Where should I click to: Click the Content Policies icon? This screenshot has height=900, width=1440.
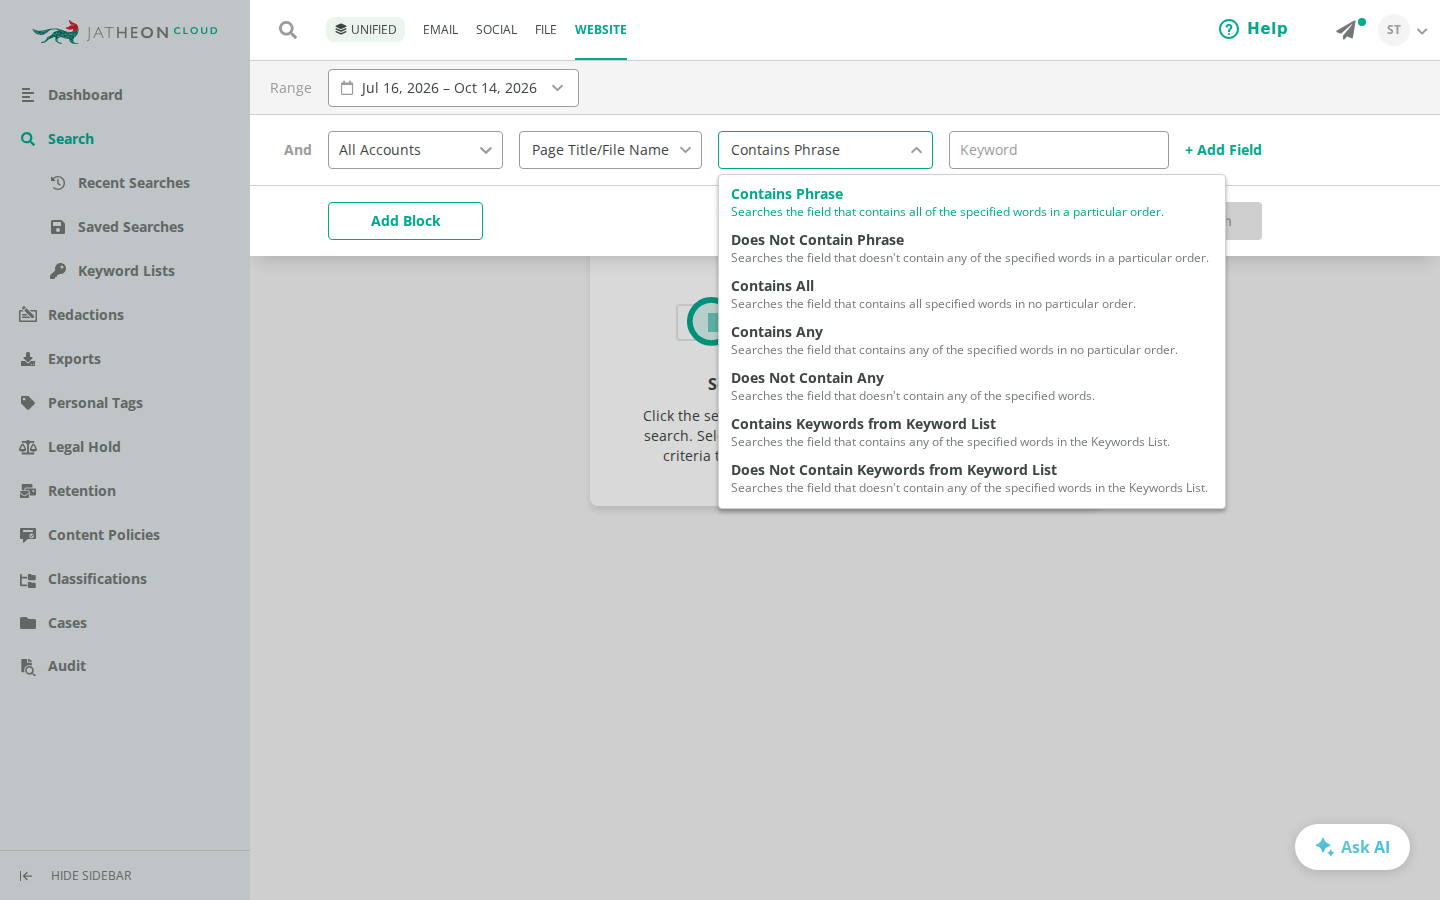[28, 535]
